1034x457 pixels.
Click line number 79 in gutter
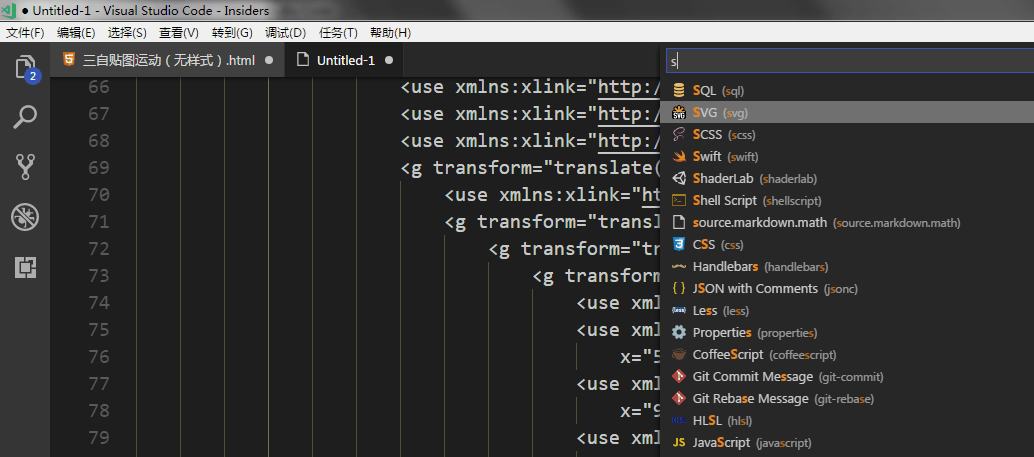[98, 437]
